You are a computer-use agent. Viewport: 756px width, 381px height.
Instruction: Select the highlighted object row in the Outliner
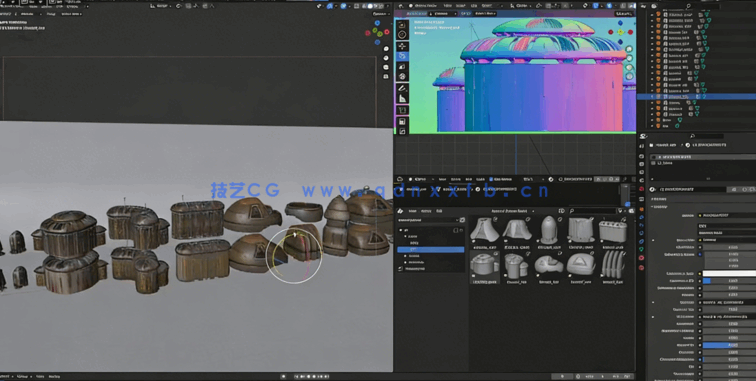click(696, 96)
